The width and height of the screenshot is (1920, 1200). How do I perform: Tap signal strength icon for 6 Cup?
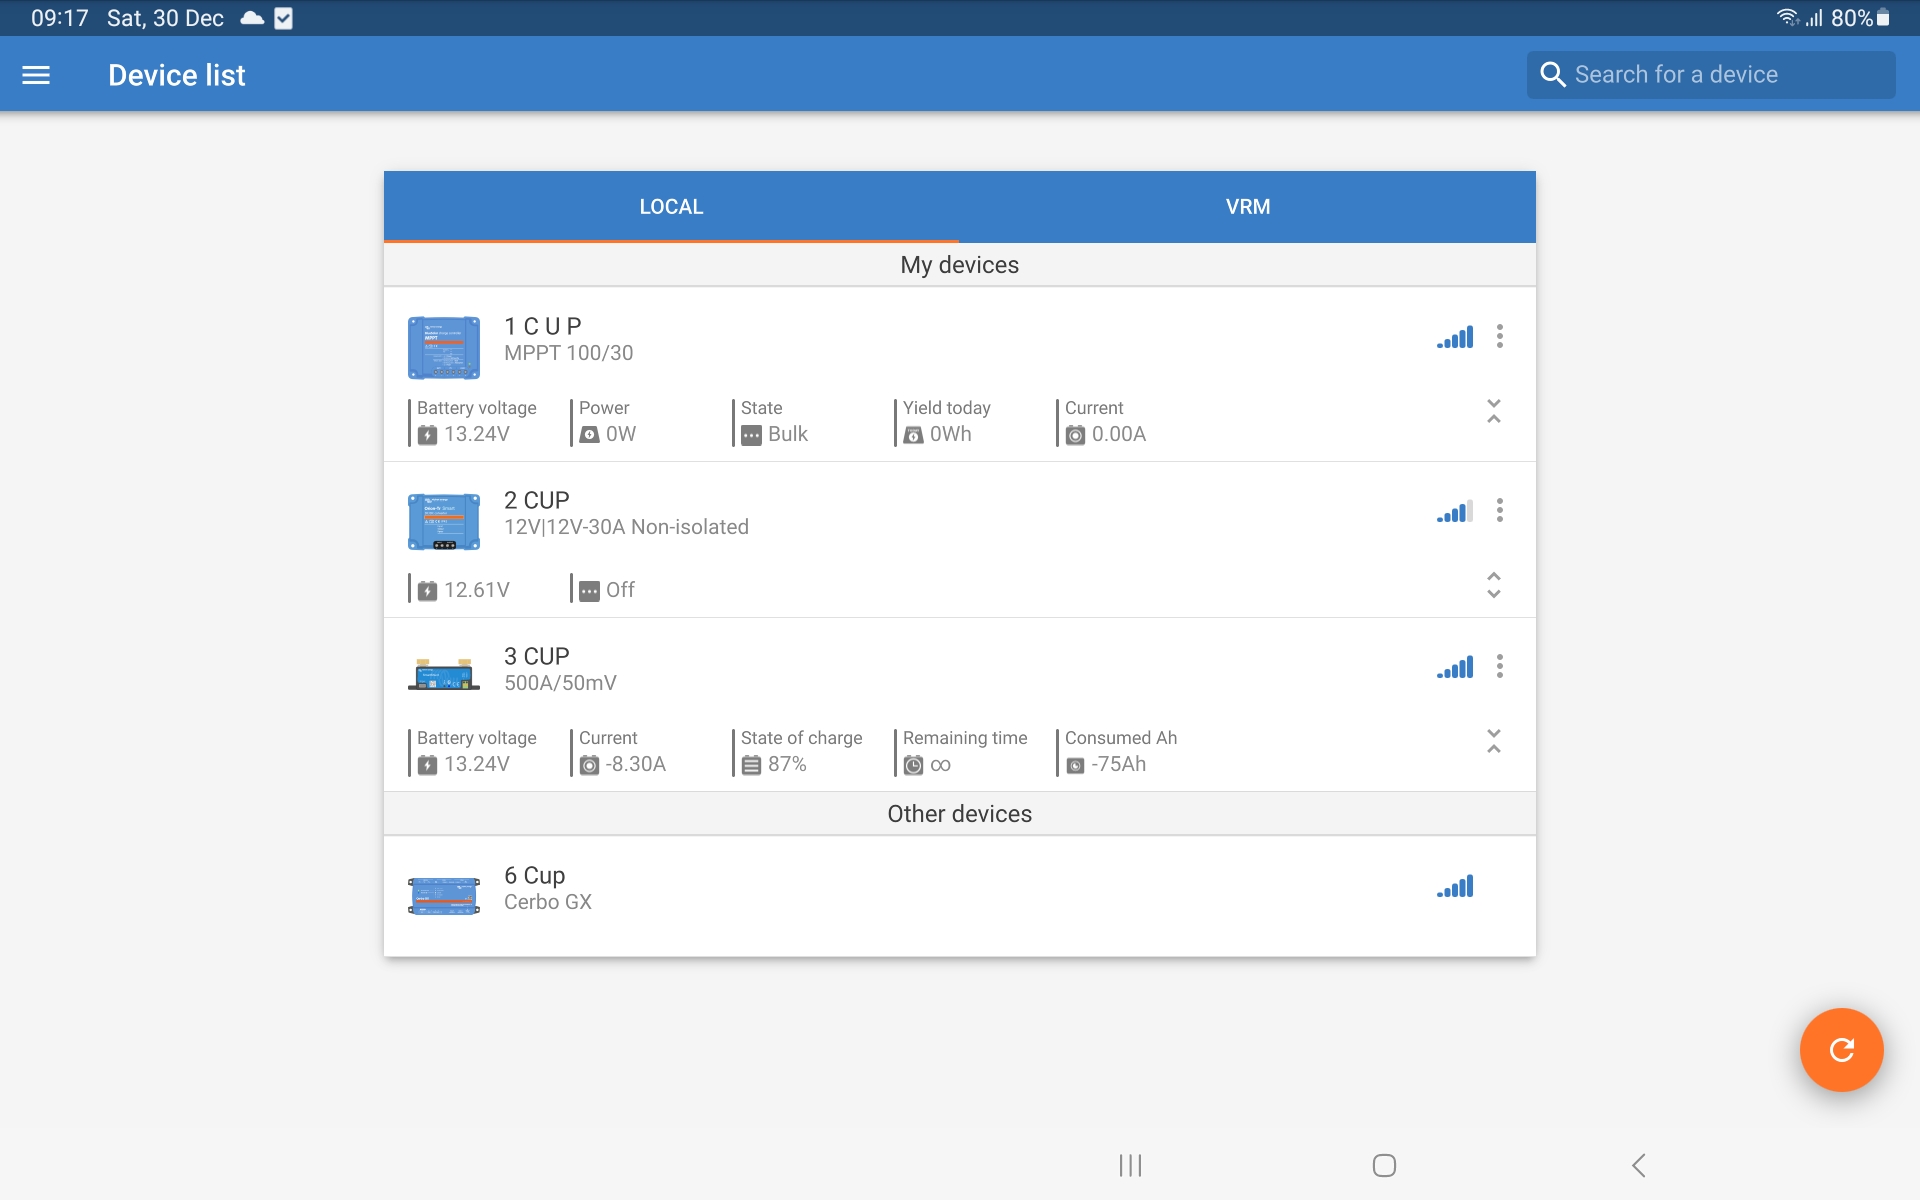point(1455,887)
